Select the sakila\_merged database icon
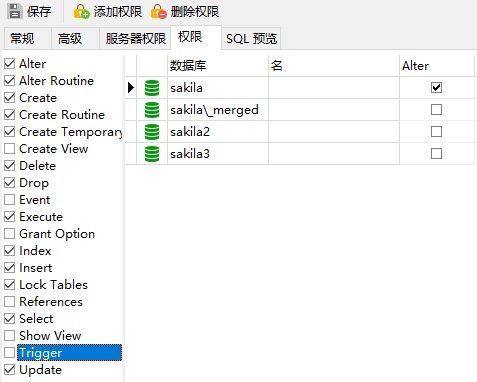This screenshot has width=477, height=382. [152, 110]
